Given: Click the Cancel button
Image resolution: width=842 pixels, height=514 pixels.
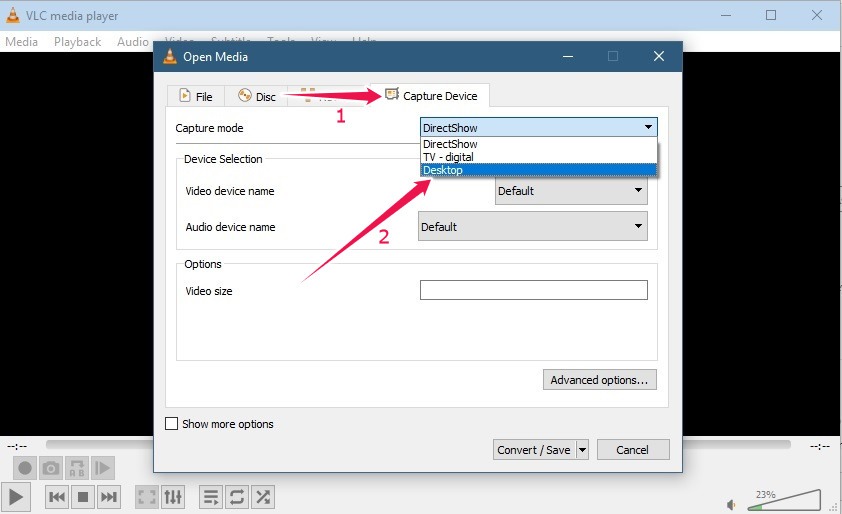Looking at the screenshot, I should point(633,450).
